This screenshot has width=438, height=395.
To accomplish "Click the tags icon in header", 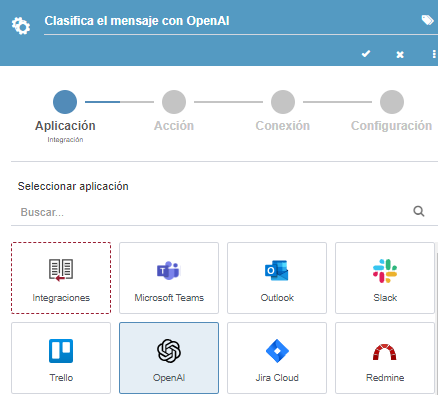I will (x=427, y=20).
